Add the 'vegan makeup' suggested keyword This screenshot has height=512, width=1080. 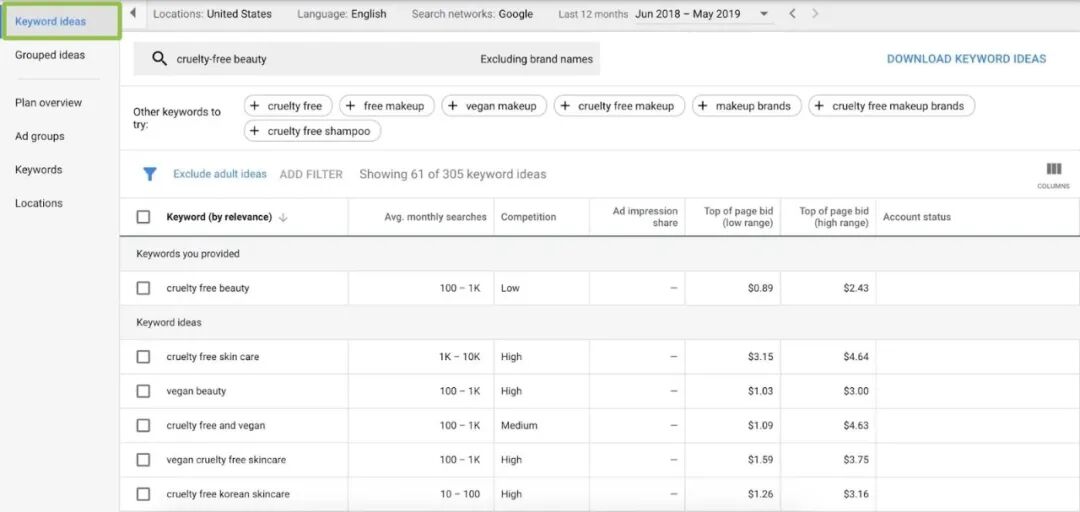[x=494, y=106]
